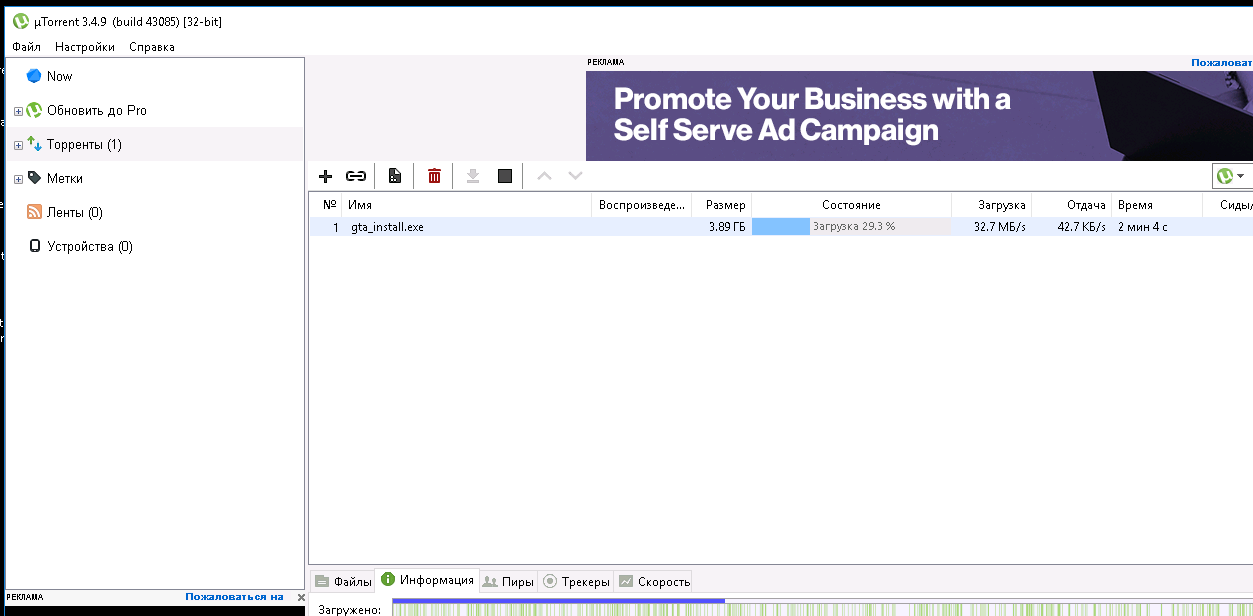
Task: Sort the list by the Состояние column header
Action: click(x=852, y=205)
